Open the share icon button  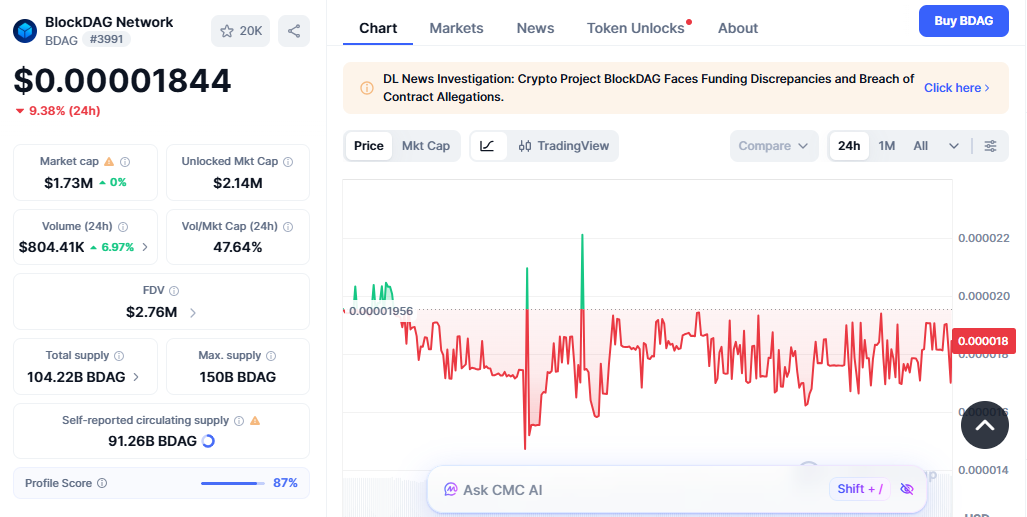(294, 31)
